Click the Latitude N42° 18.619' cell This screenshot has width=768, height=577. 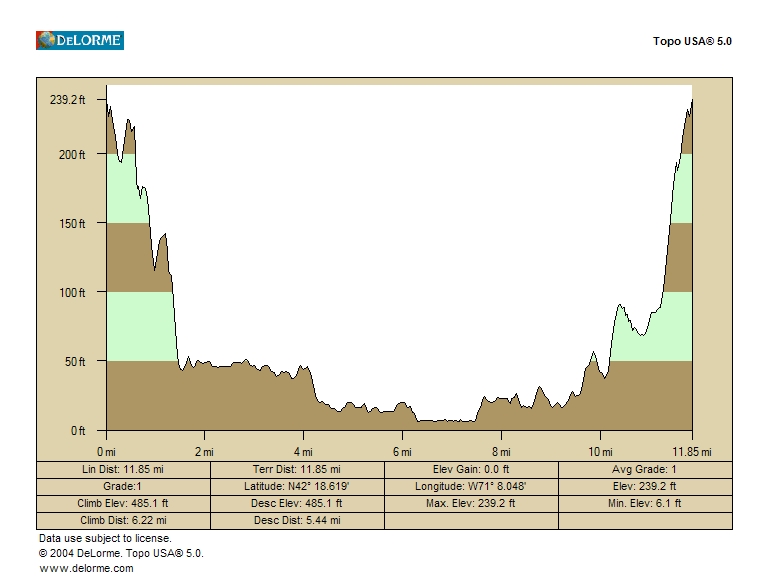click(297, 486)
